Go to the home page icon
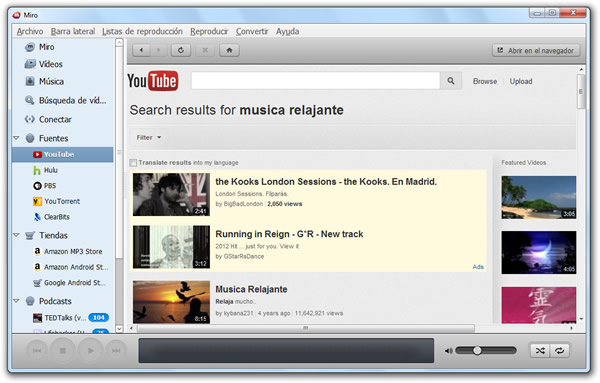The height and width of the screenshot is (383, 600). (x=229, y=50)
